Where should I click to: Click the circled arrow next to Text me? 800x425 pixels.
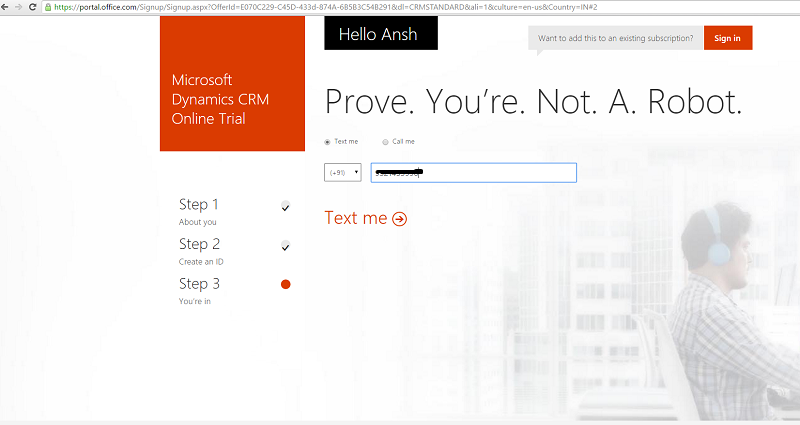tap(400, 219)
